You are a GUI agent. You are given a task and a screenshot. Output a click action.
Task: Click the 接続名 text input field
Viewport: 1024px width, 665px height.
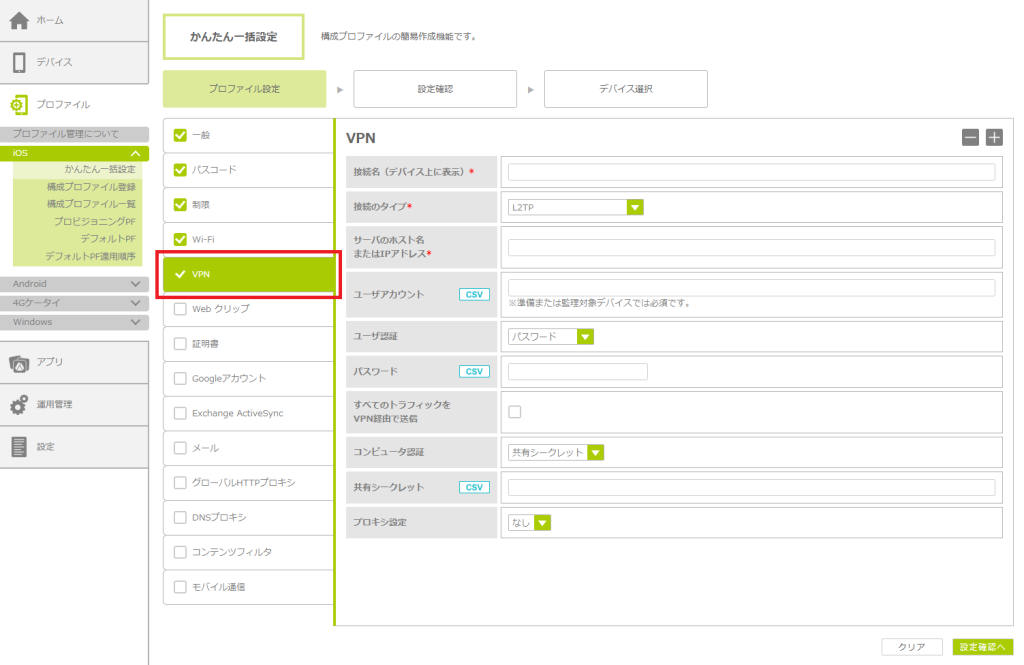tap(751, 172)
